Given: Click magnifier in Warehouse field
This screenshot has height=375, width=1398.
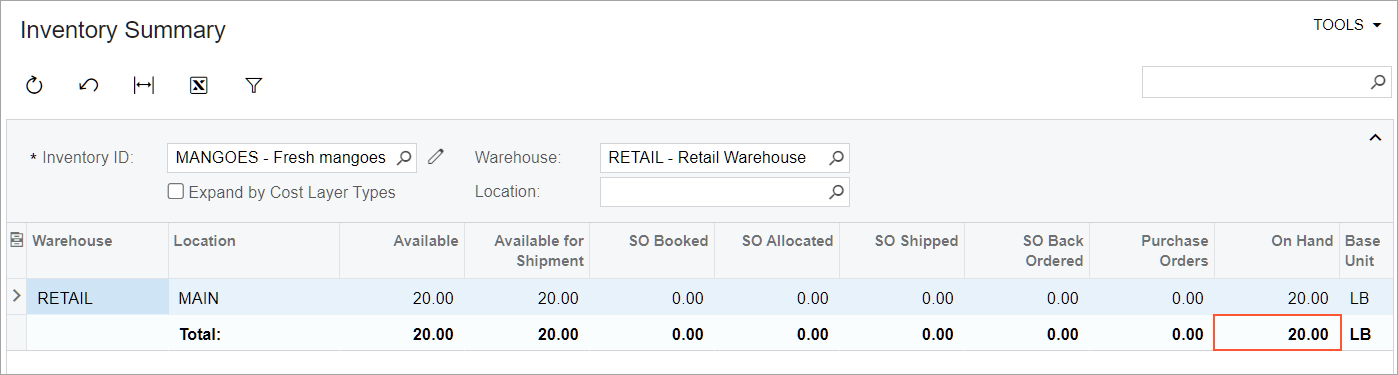Looking at the screenshot, I should tap(837, 157).
